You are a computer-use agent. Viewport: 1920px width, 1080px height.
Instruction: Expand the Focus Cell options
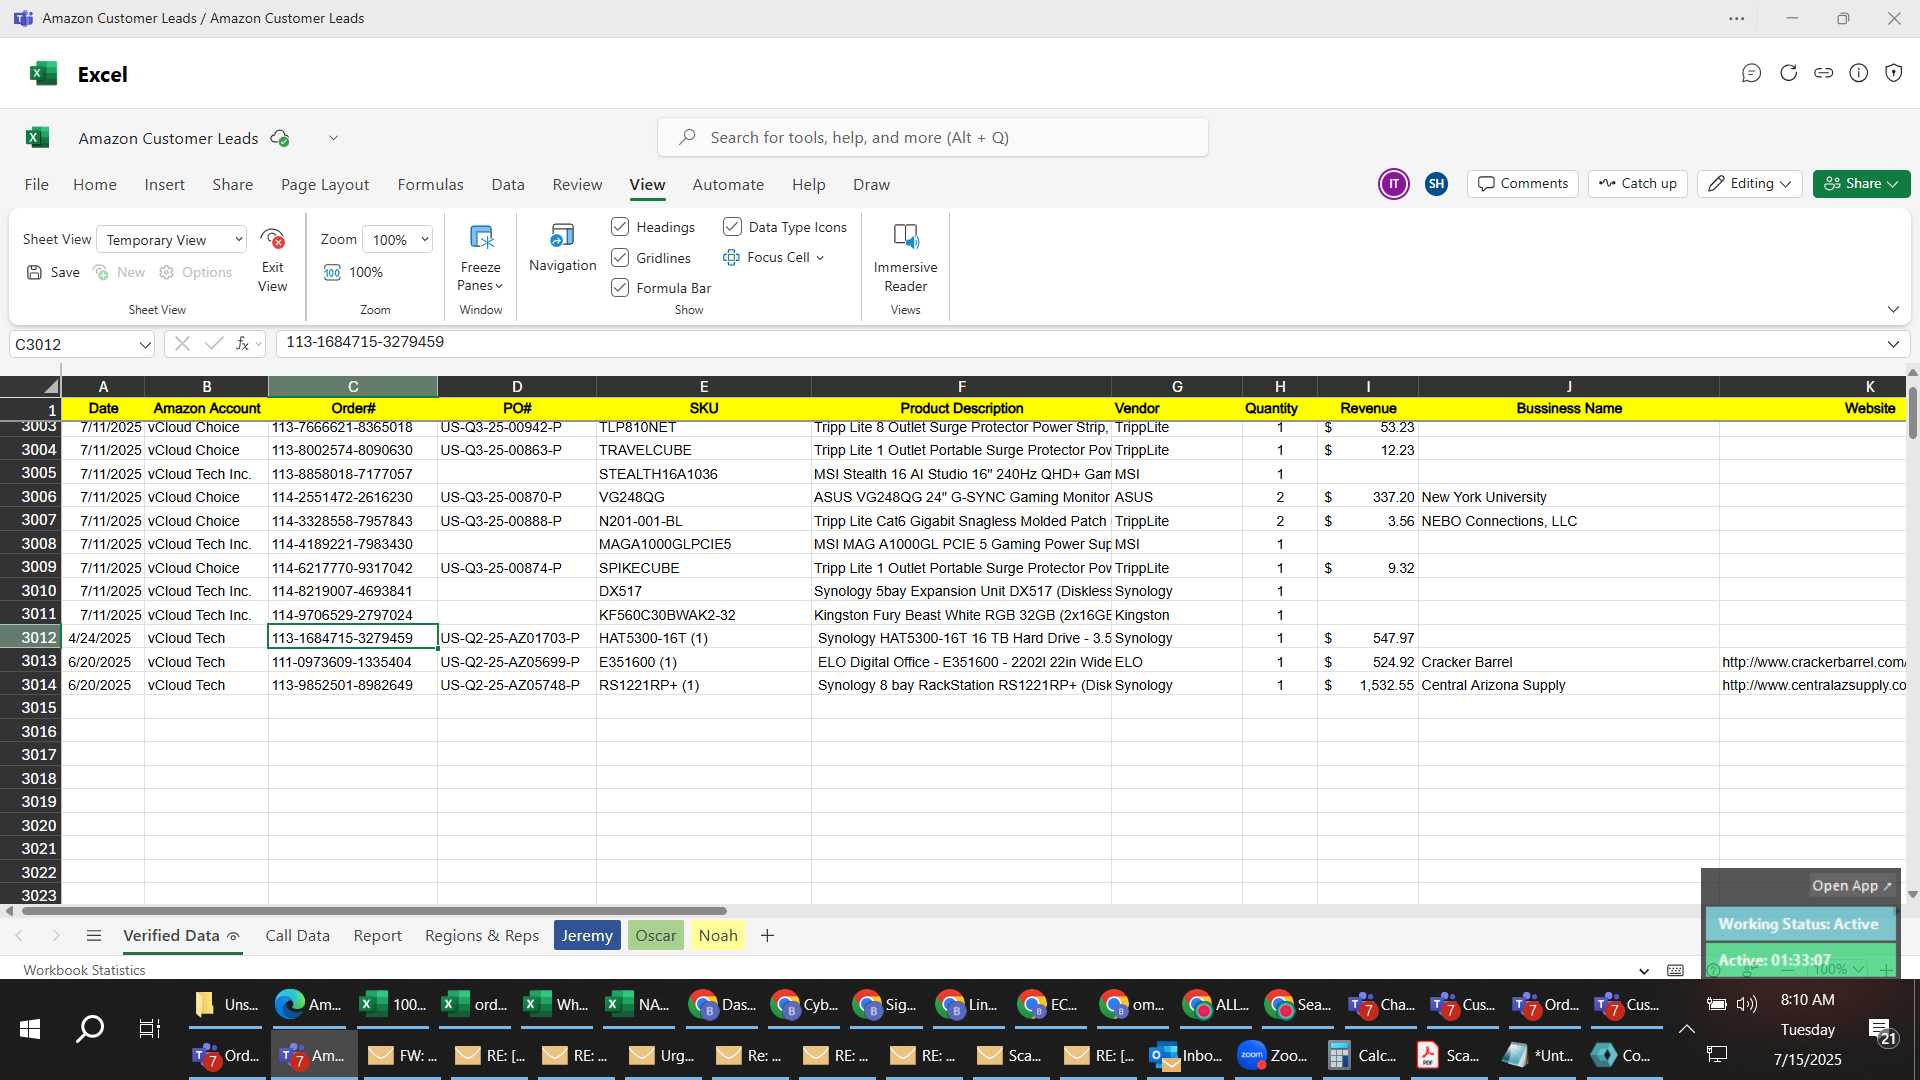820,258
